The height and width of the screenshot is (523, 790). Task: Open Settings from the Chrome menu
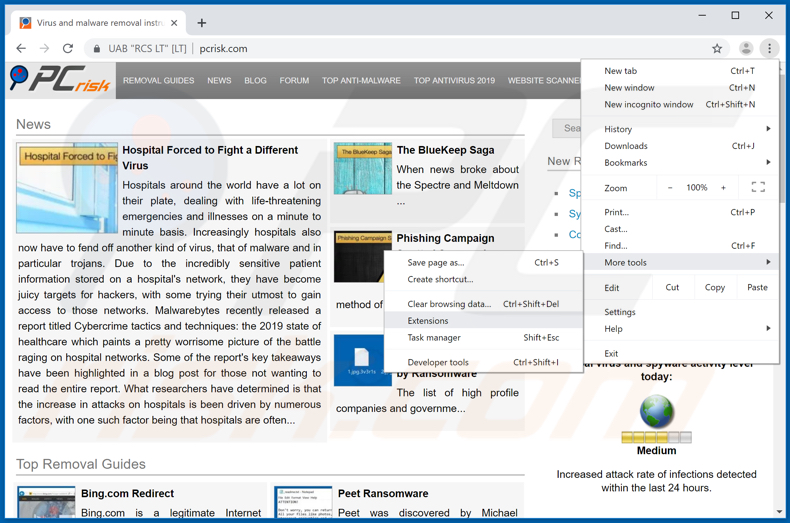tap(680, 312)
